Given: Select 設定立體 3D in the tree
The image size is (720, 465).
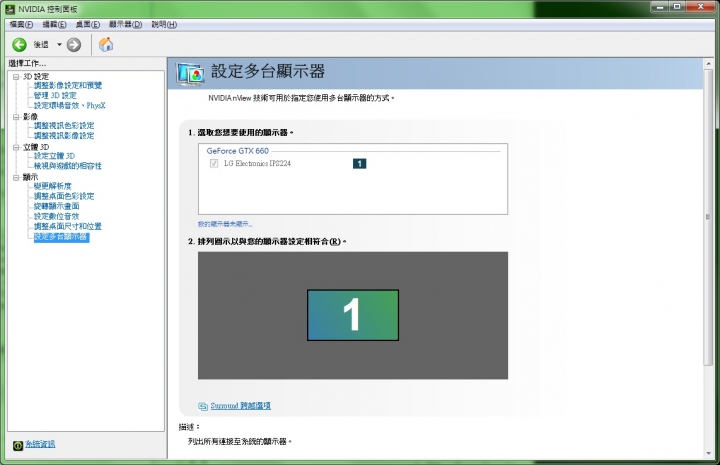Looking at the screenshot, I should click(54, 156).
